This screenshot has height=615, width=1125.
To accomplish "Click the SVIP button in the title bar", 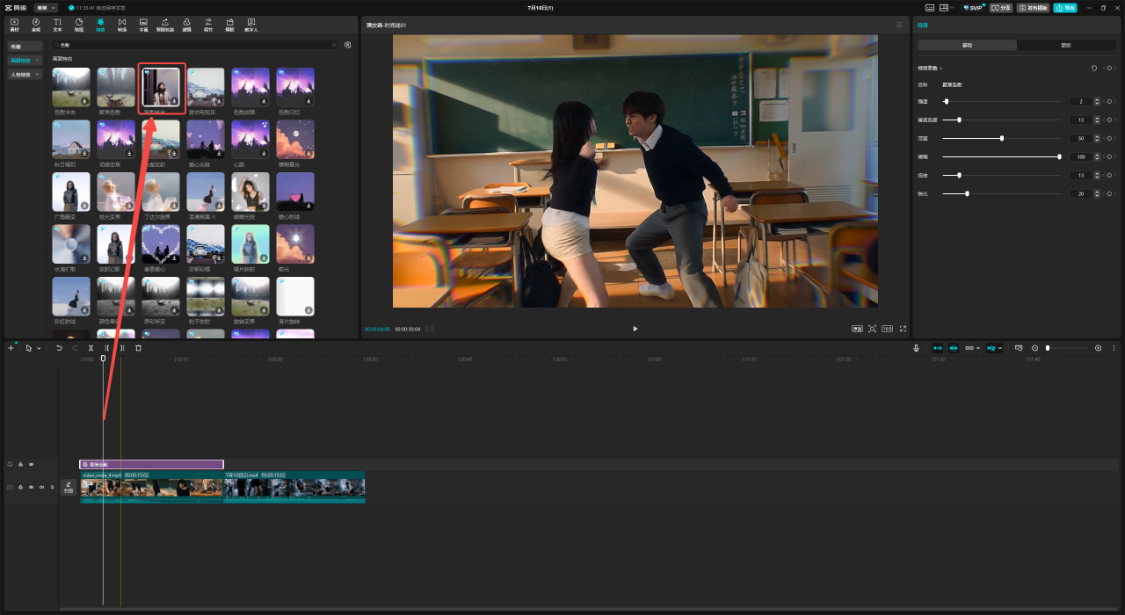I will (973, 8).
